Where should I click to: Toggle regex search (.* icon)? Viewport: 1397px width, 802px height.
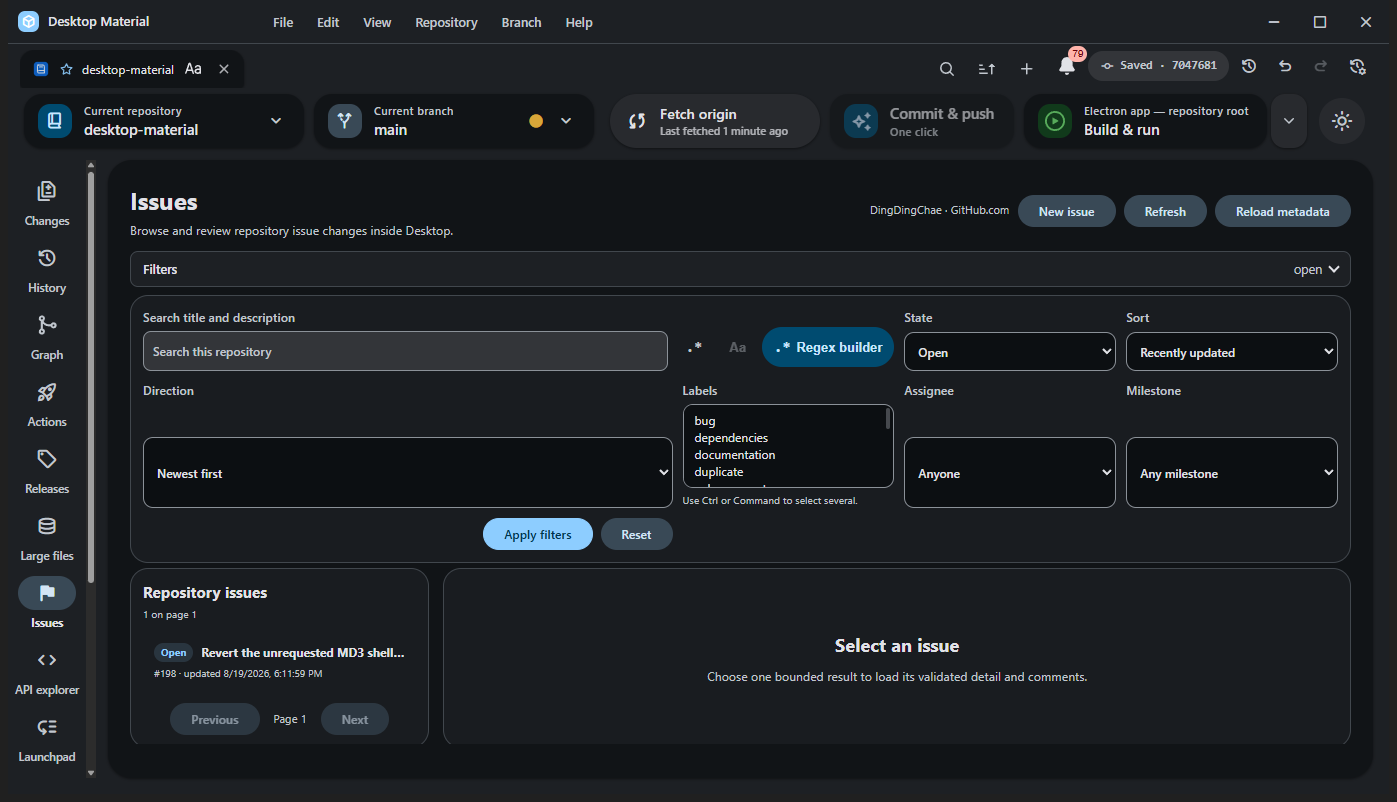694,348
